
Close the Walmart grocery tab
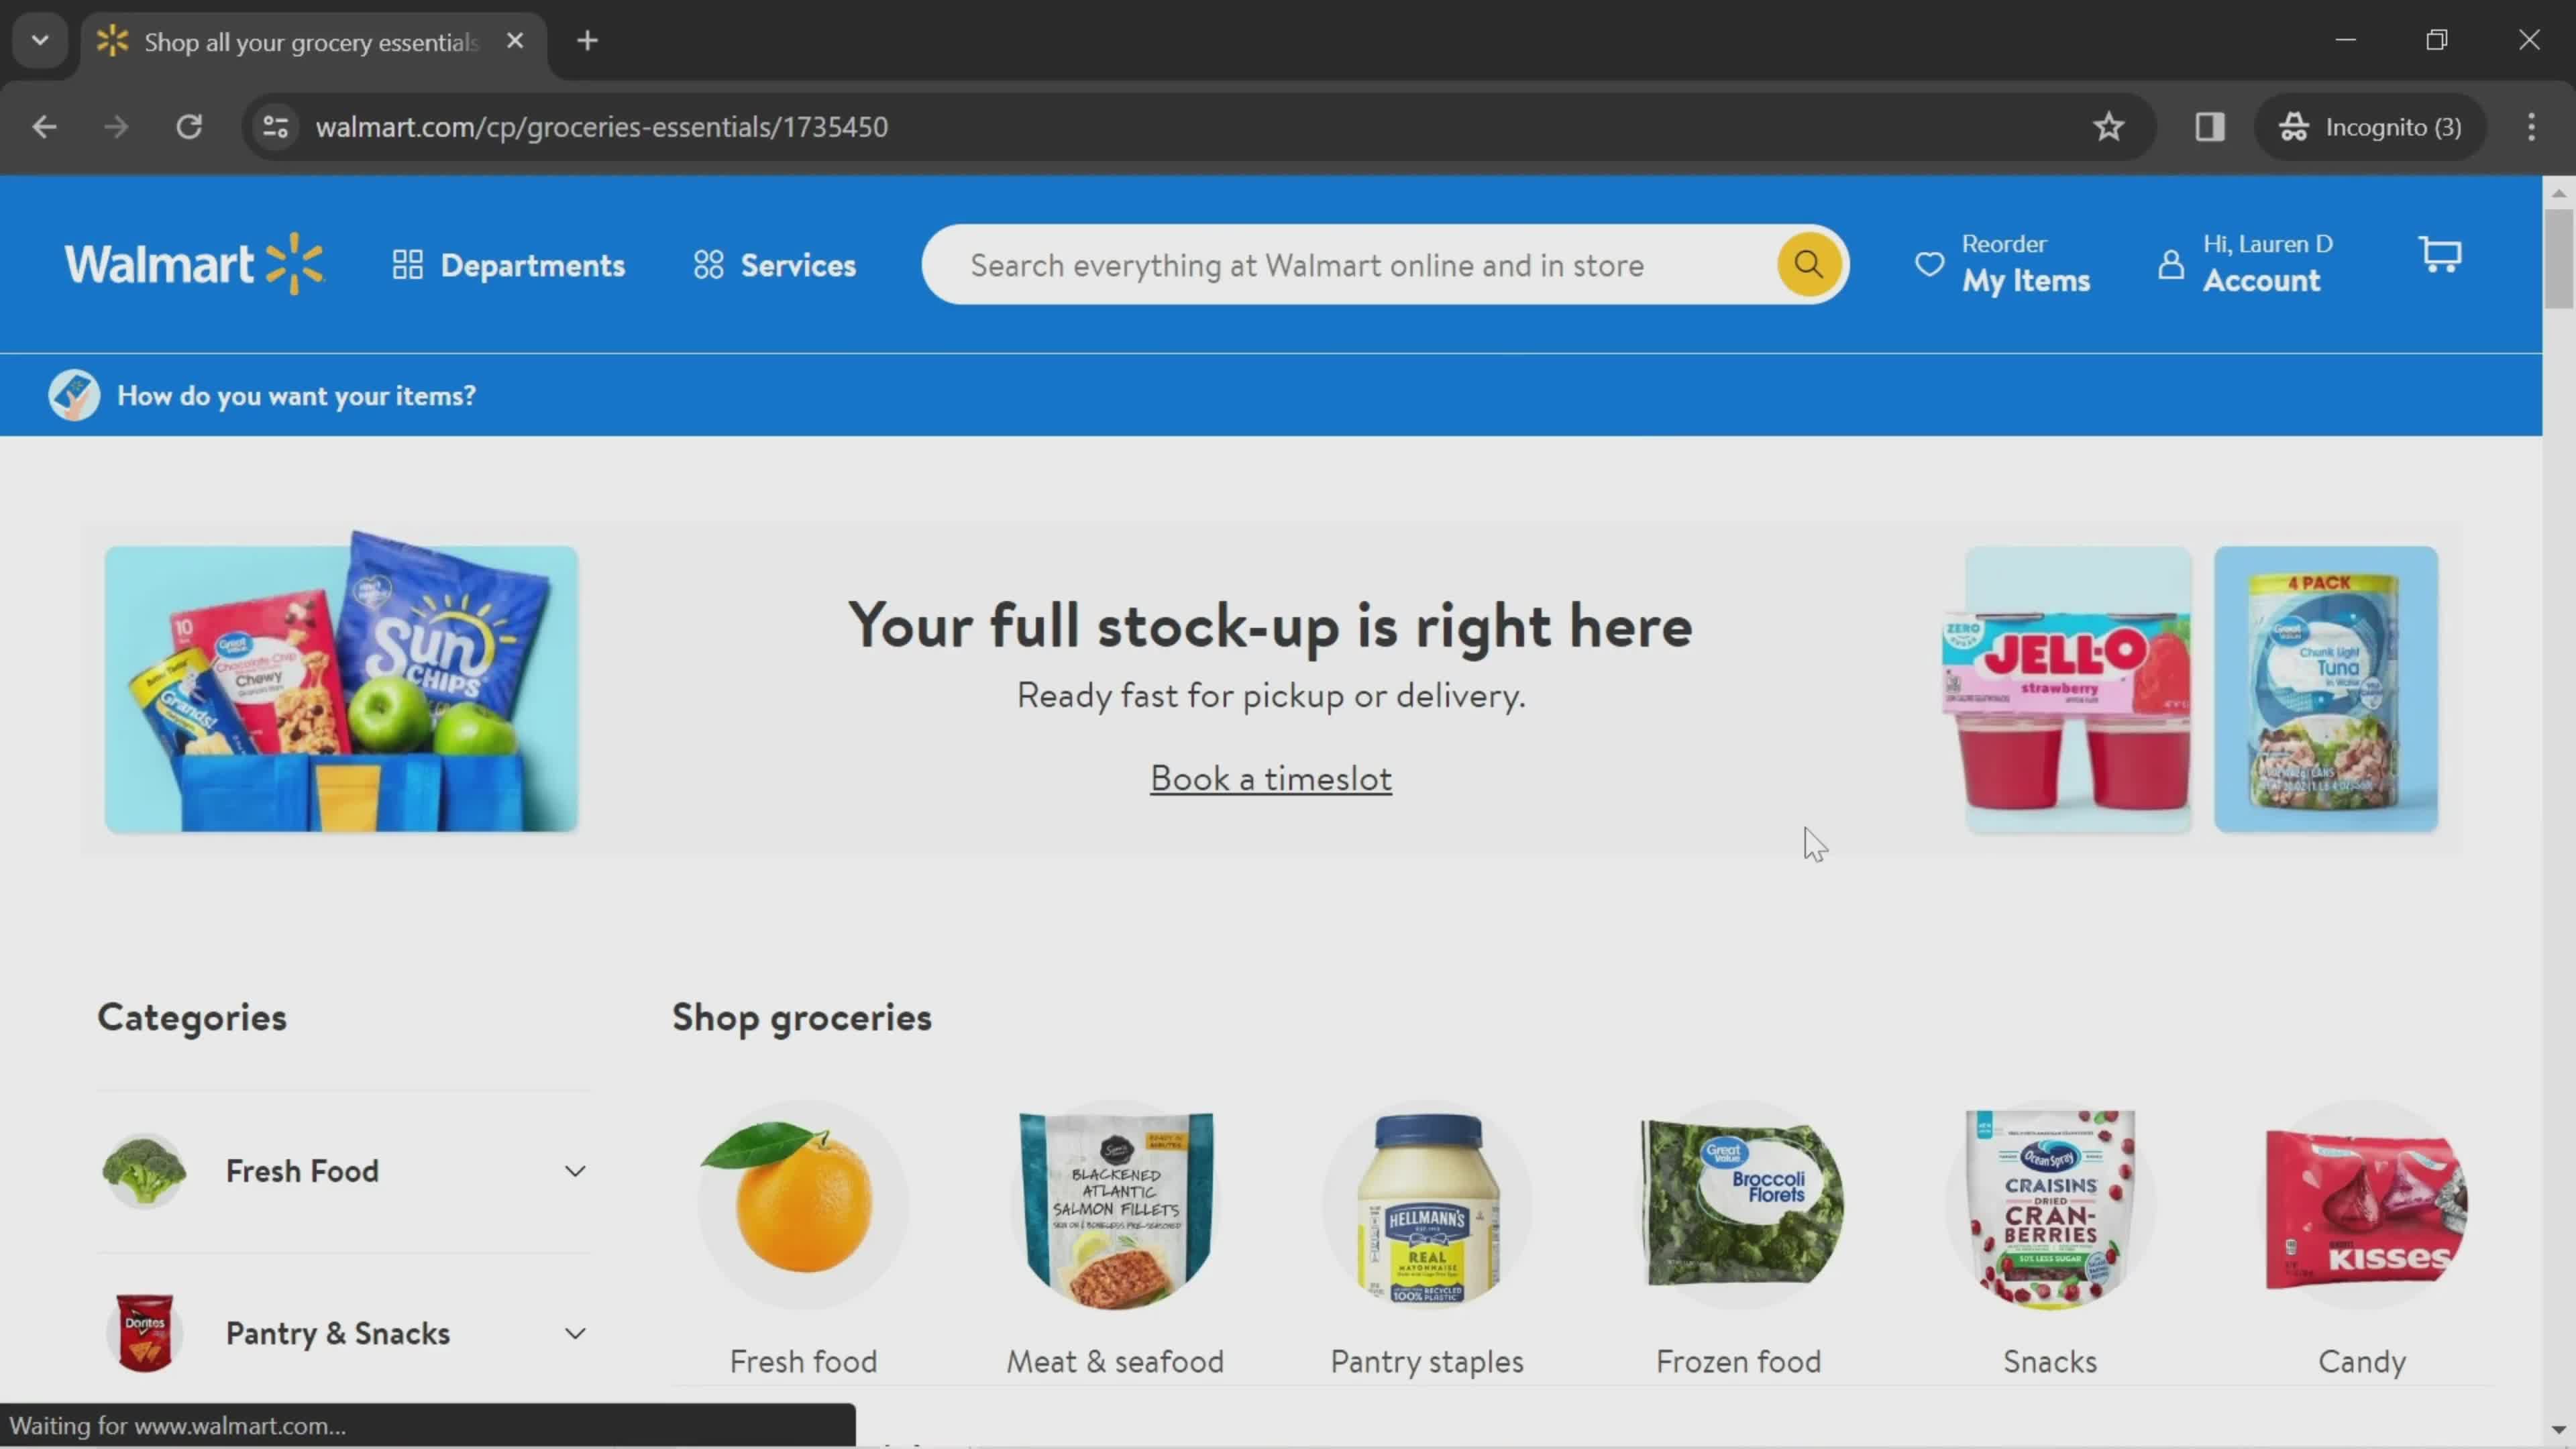point(515,41)
